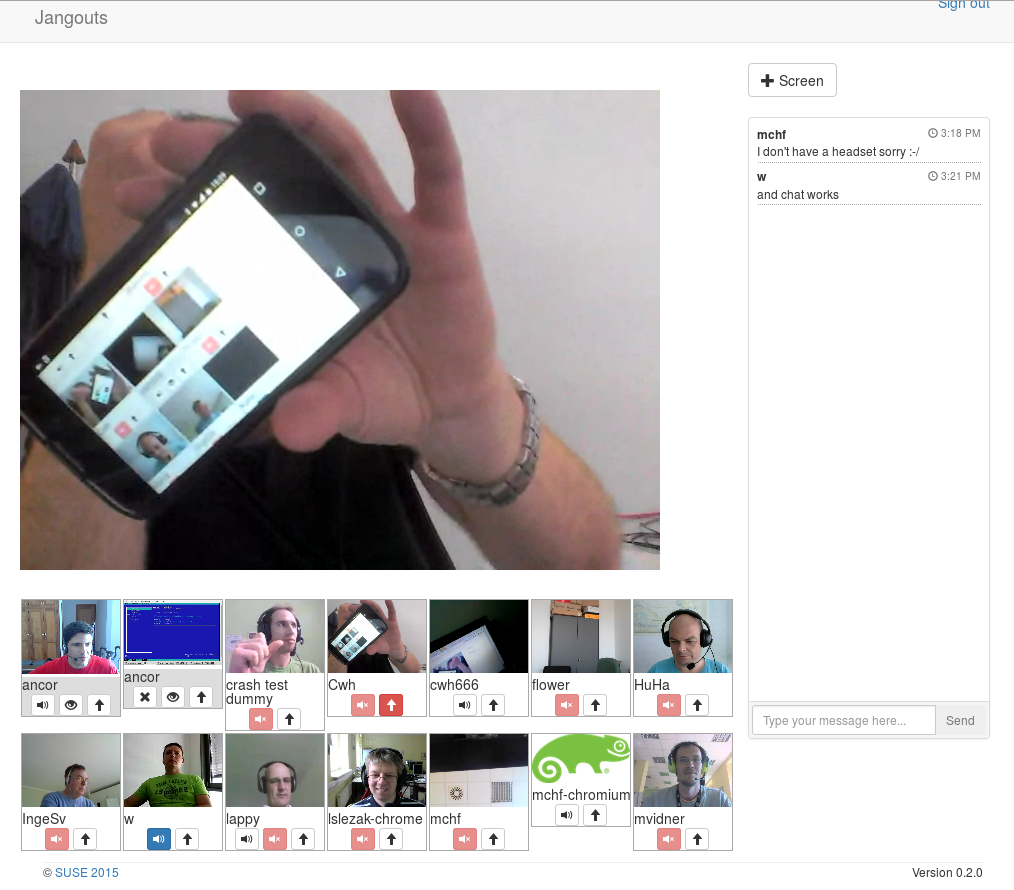Viewport: 1014px width, 890px height.
Task: Click the Sign out link
Action: click(x=963, y=5)
